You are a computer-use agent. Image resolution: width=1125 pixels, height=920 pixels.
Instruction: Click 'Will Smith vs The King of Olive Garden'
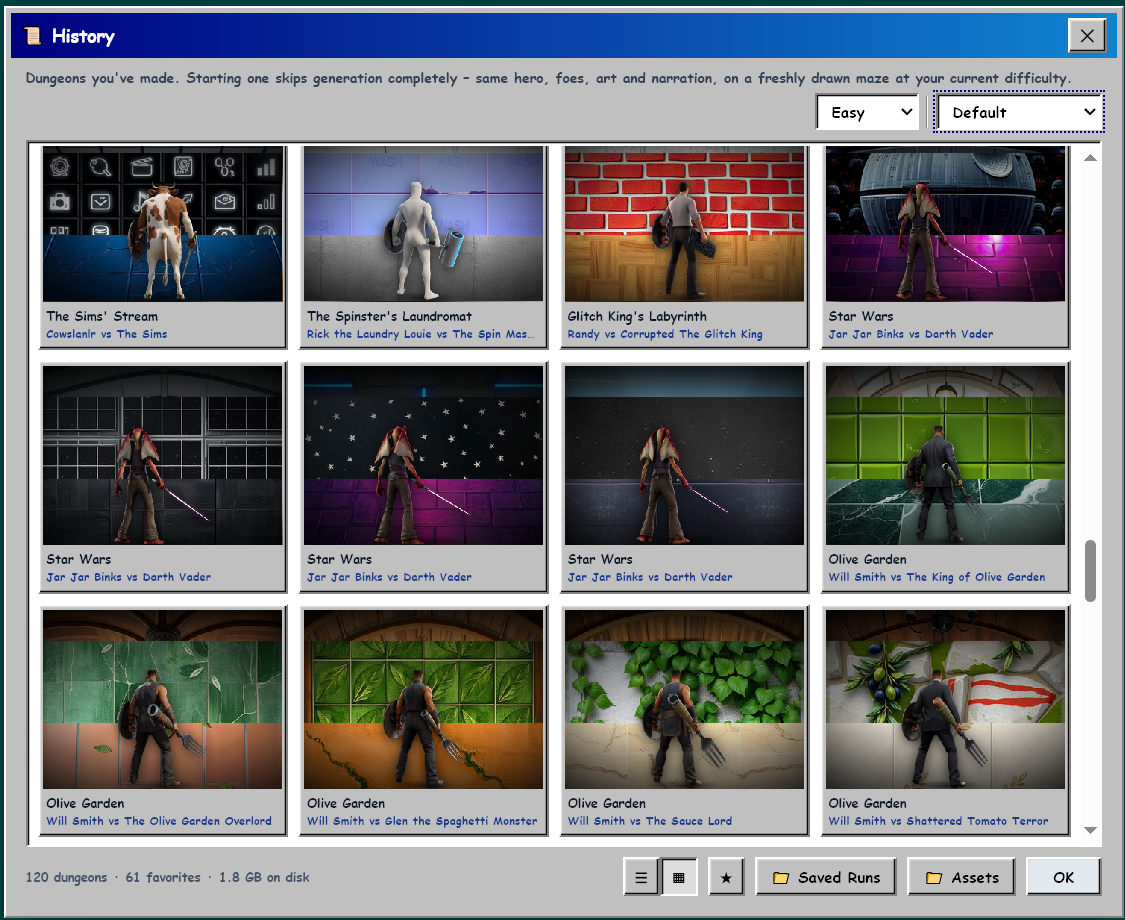(x=937, y=577)
